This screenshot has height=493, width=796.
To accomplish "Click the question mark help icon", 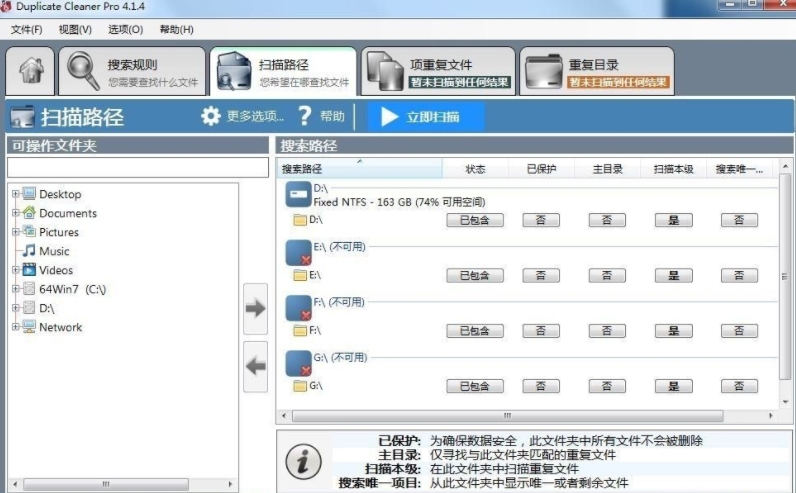I will click(x=305, y=116).
